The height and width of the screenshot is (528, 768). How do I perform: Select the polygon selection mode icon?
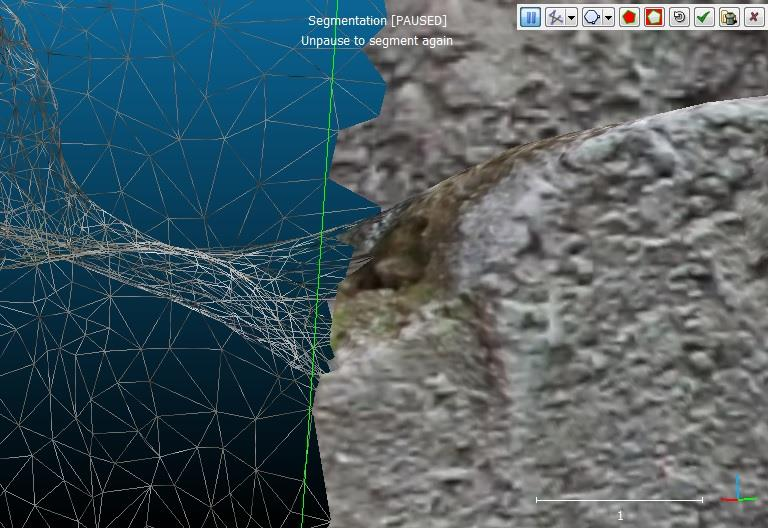tap(592, 18)
